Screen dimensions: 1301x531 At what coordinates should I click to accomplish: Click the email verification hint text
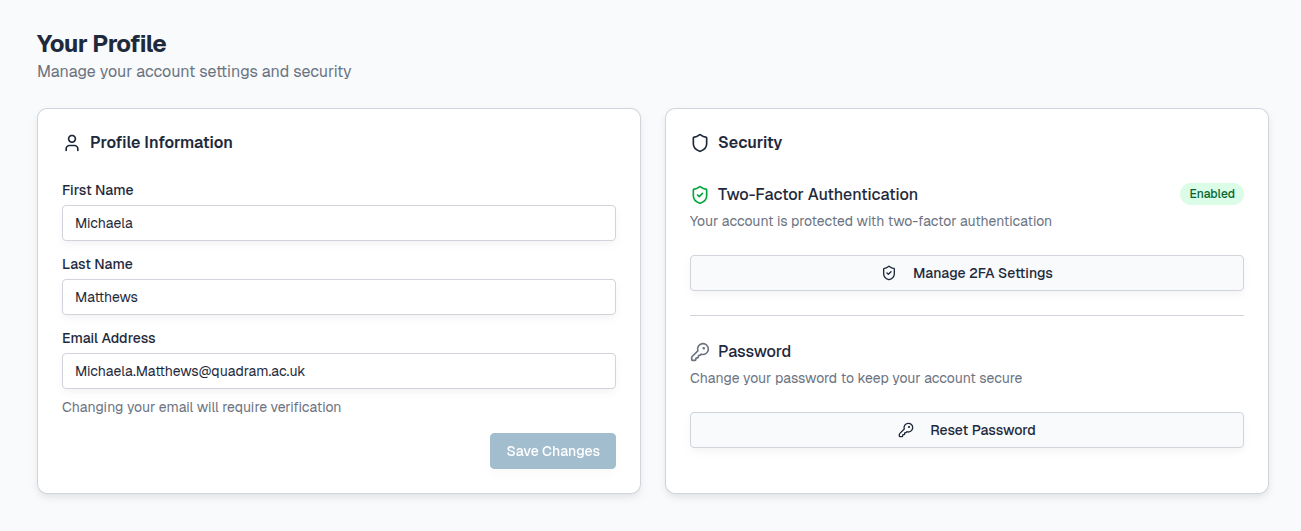coord(201,407)
